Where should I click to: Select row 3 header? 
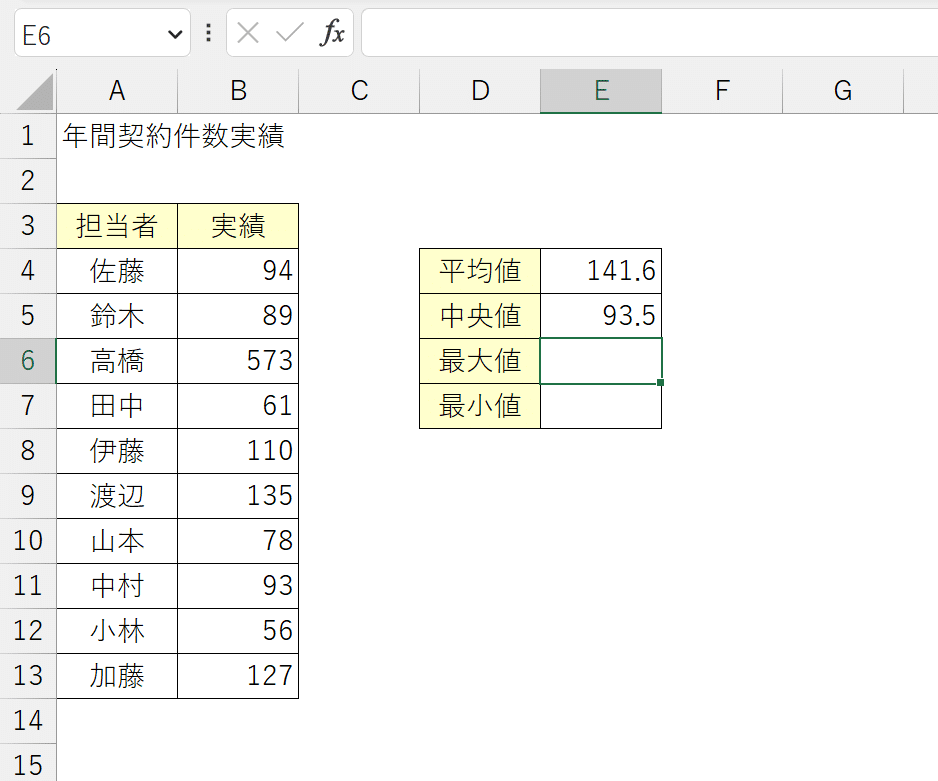tap(28, 226)
